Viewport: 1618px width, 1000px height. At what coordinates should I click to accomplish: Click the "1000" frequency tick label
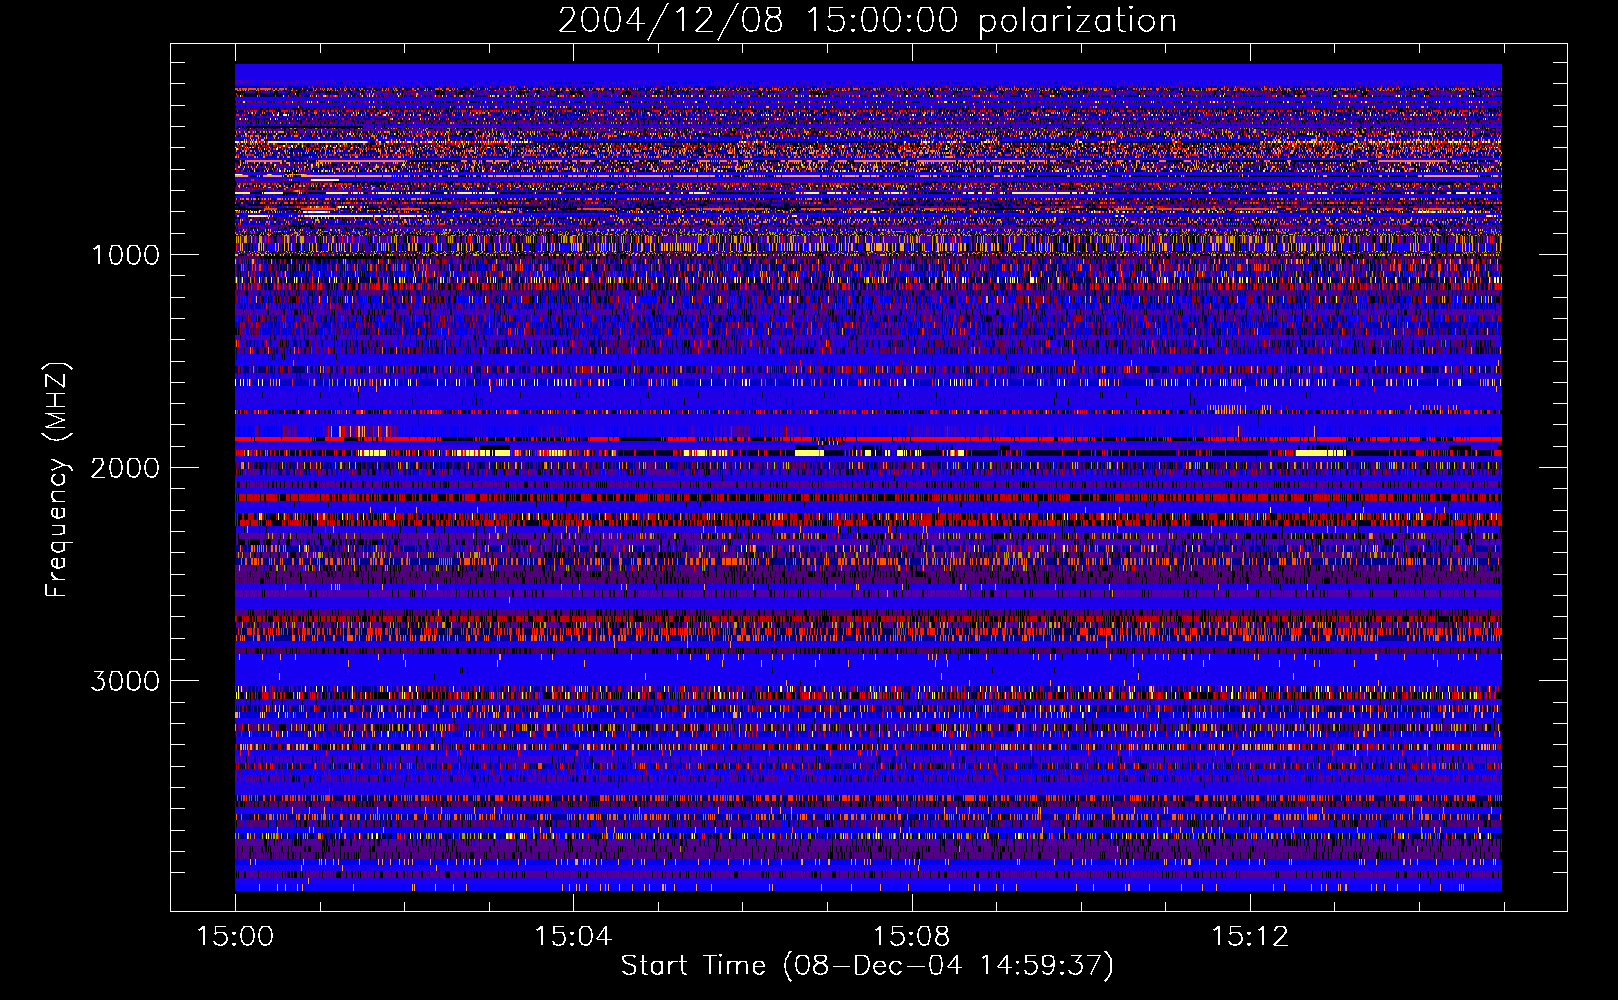point(125,255)
